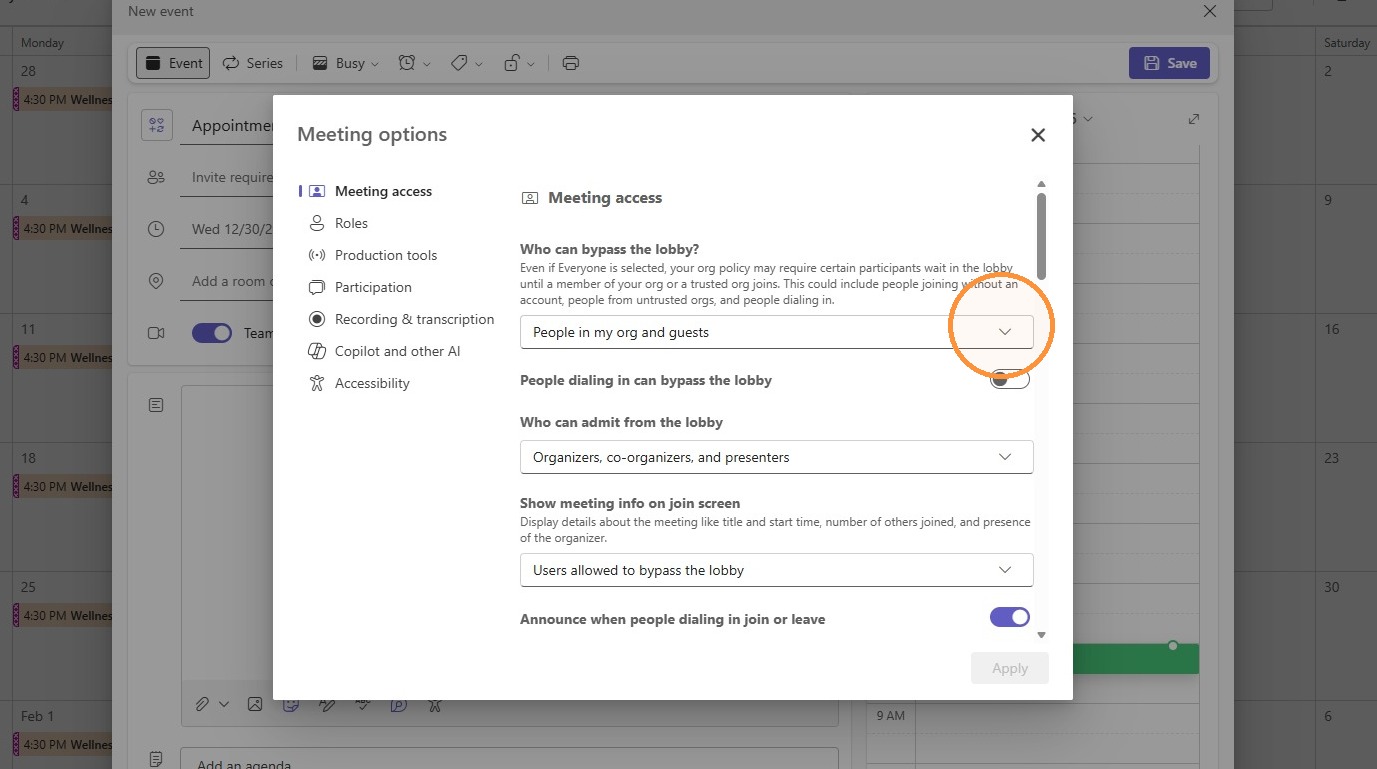Viewport: 1377px width, 769px height.
Task: Enable people dialing in bypass lobby
Action: (1009, 380)
